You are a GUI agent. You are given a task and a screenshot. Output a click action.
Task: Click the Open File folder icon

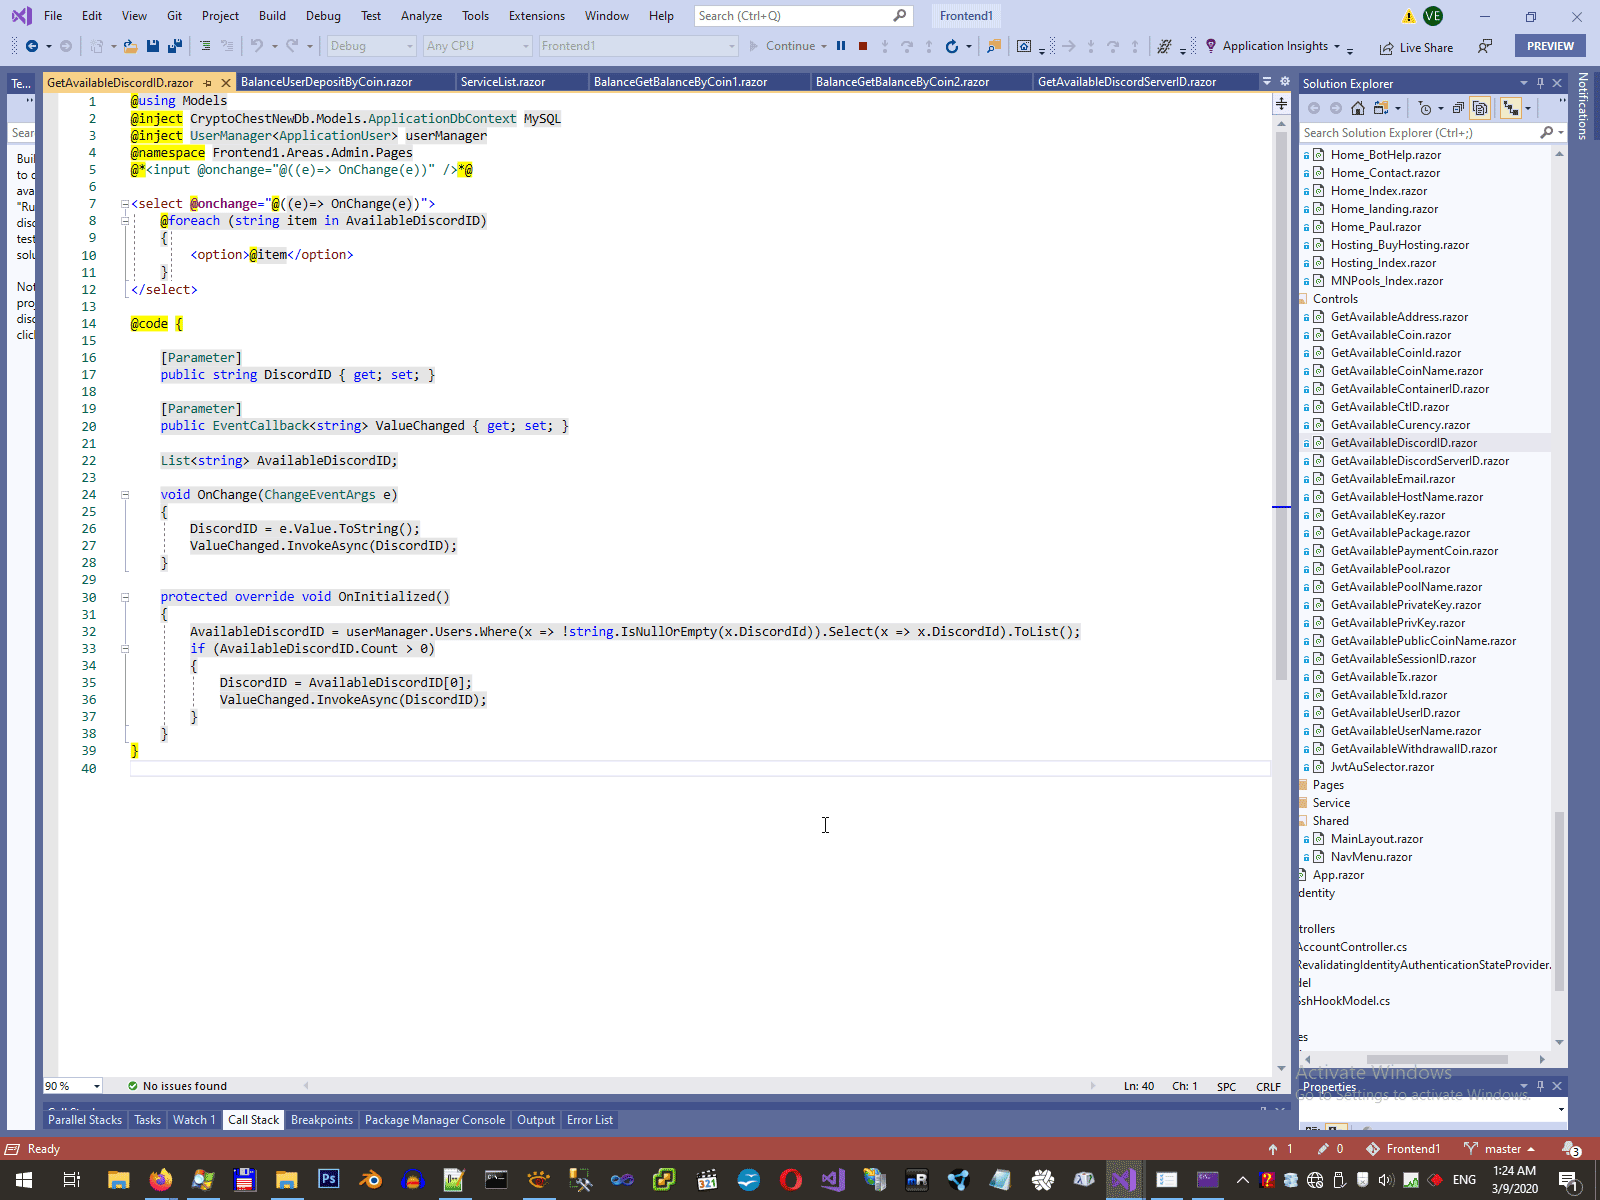(130, 46)
